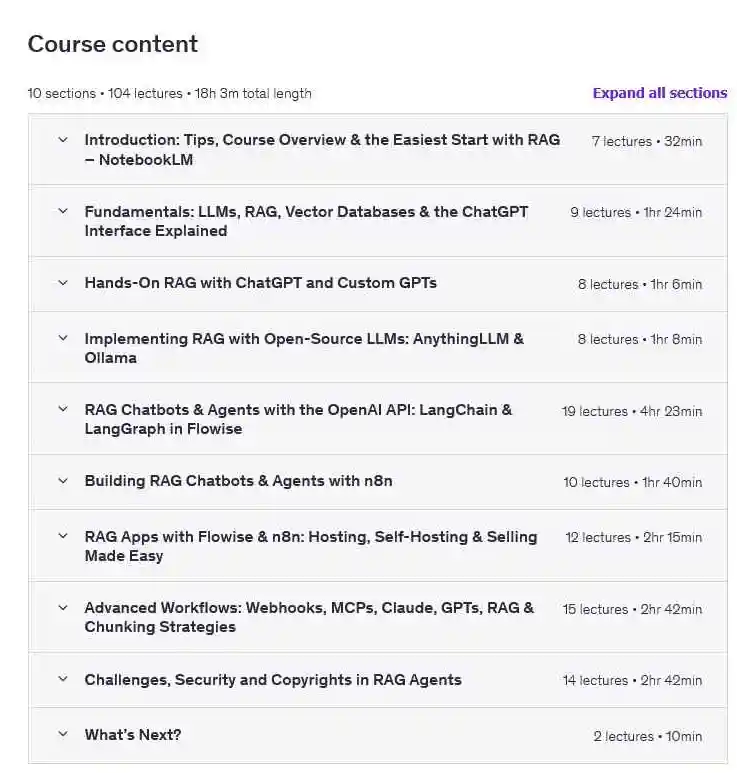Expand the Challenges, Security section chevron

[x=63, y=680]
